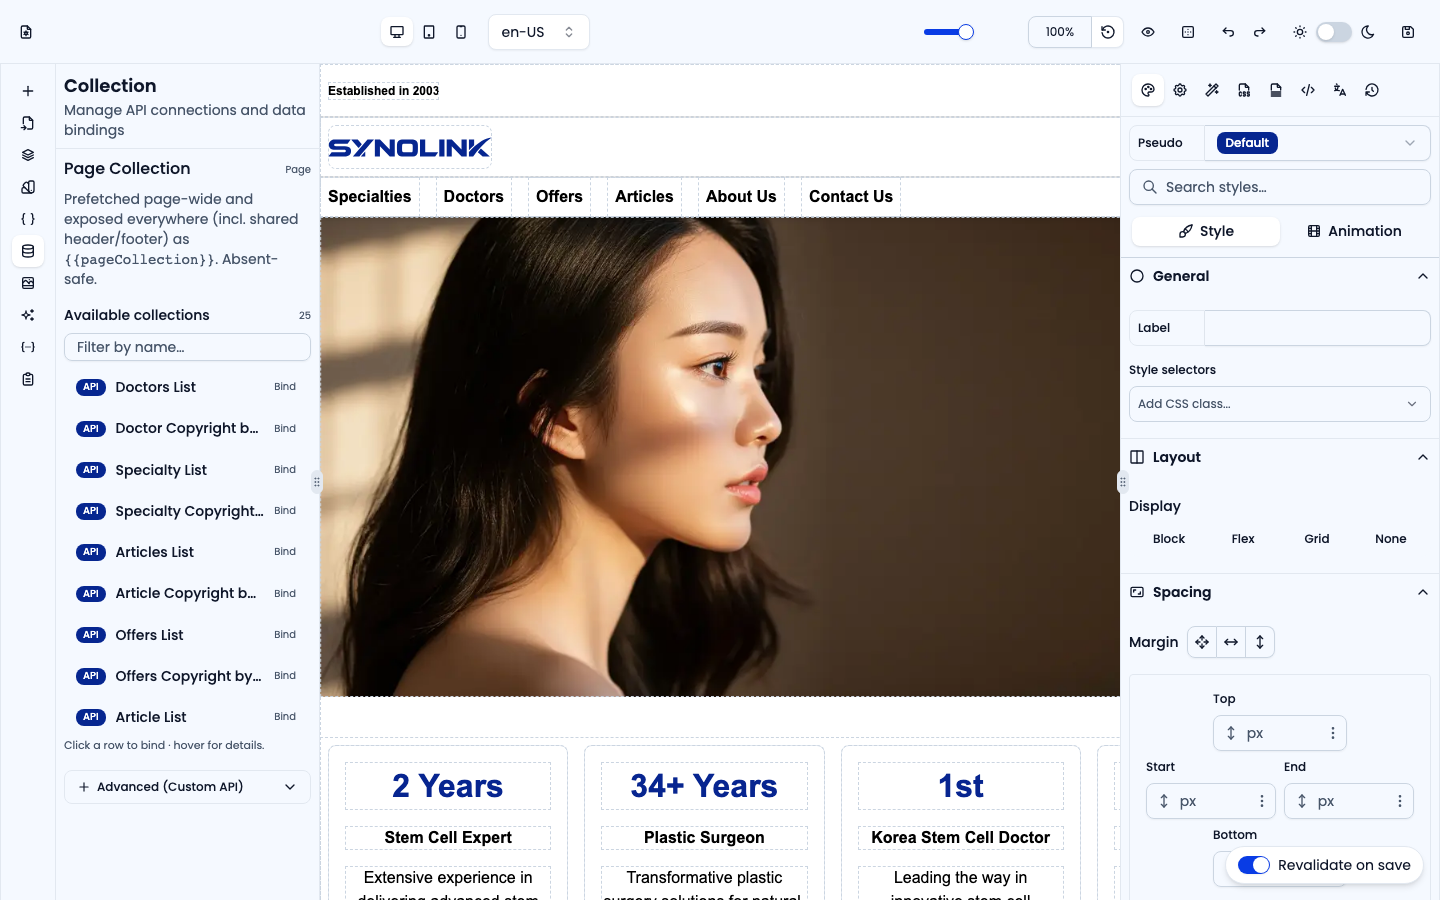Open the magic wand tab icon

(x=1212, y=90)
